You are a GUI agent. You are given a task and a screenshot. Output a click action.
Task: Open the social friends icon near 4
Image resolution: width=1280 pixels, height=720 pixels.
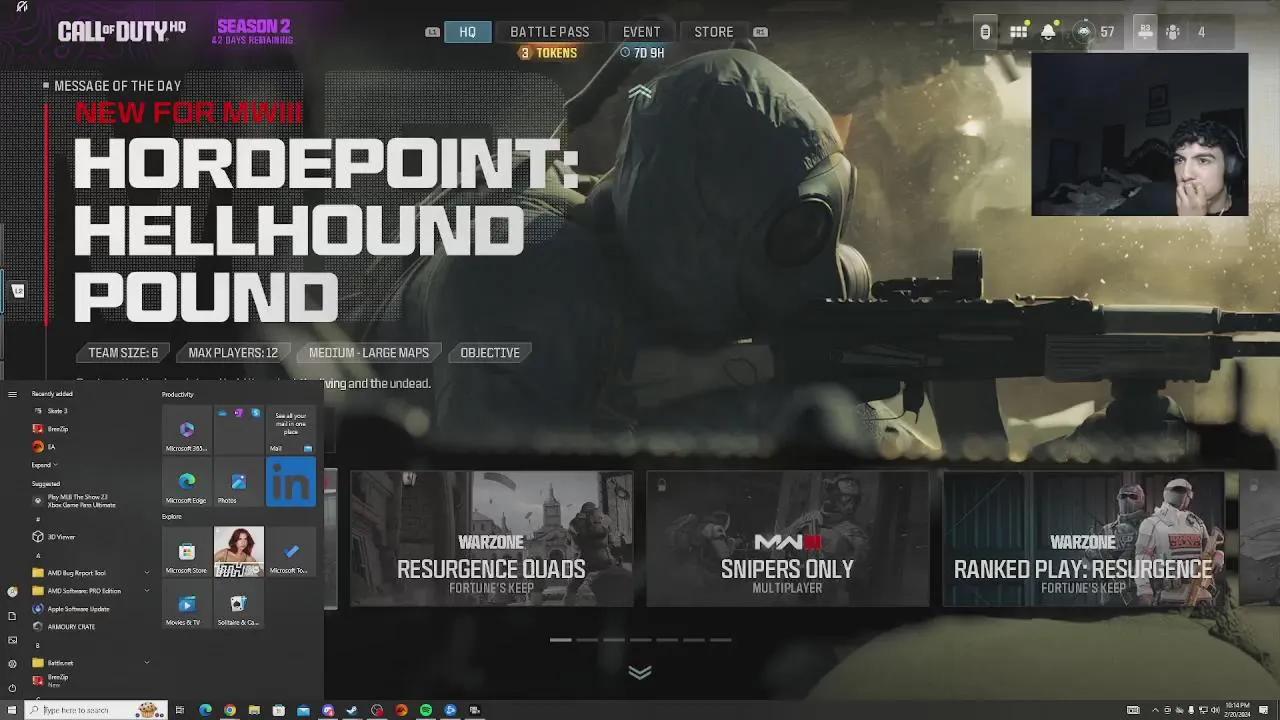(1173, 32)
